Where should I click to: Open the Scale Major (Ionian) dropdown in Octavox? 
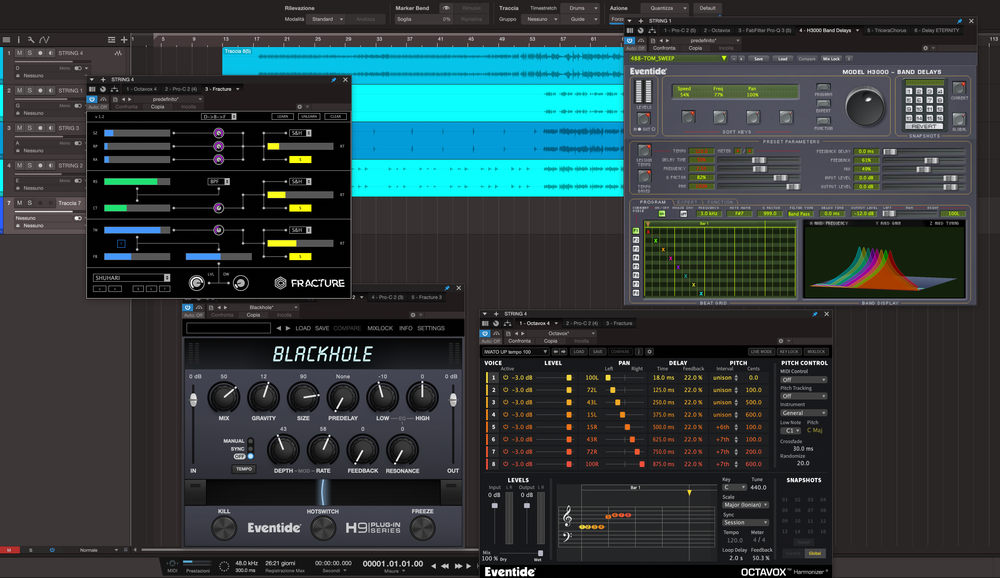point(746,505)
